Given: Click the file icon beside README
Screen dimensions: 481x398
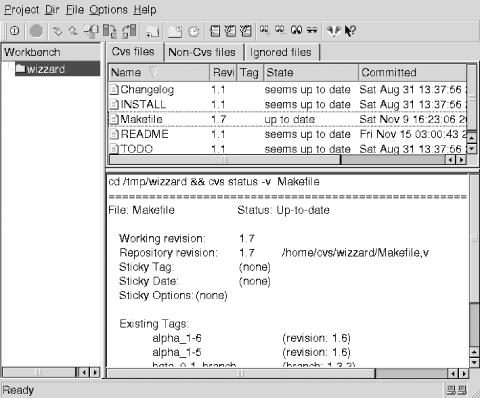Looking at the screenshot, I should tap(114, 134).
